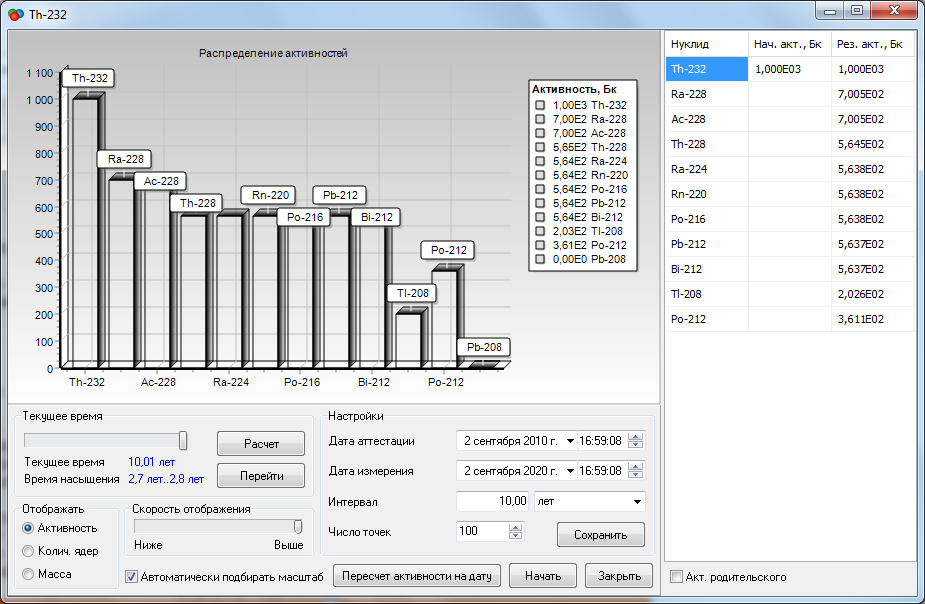Viewport: 925px width, 604px height.
Task: Click the Скорость отображения slider handle
Action: tap(298, 527)
